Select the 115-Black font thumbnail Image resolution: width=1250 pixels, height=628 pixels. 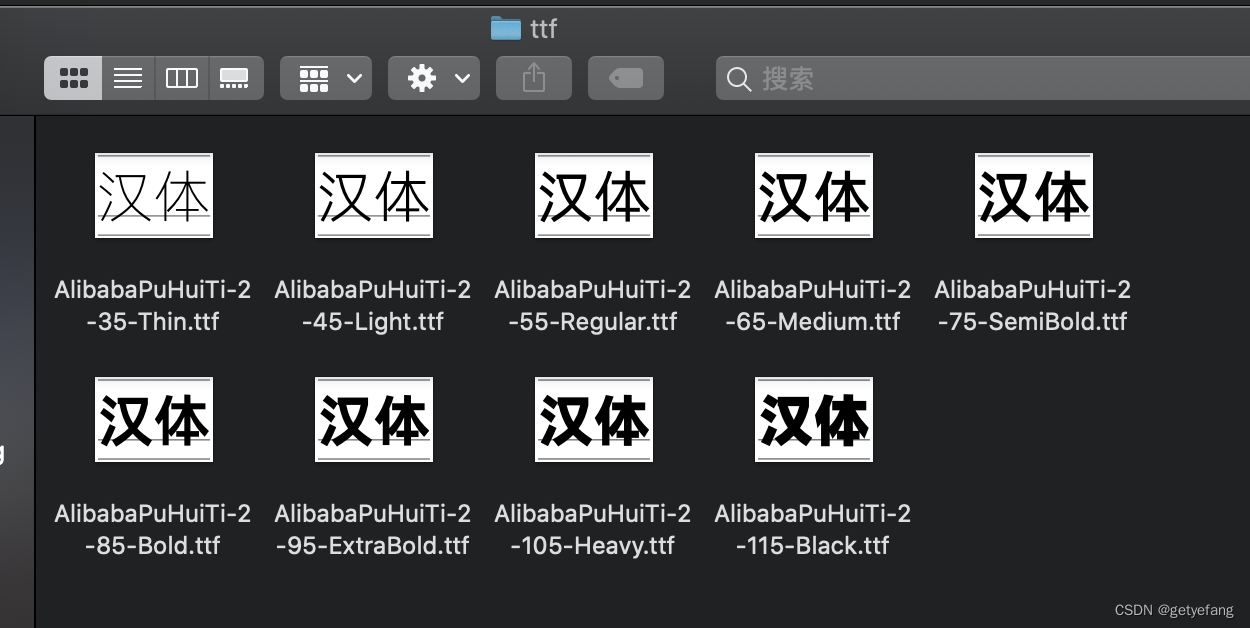[814, 419]
